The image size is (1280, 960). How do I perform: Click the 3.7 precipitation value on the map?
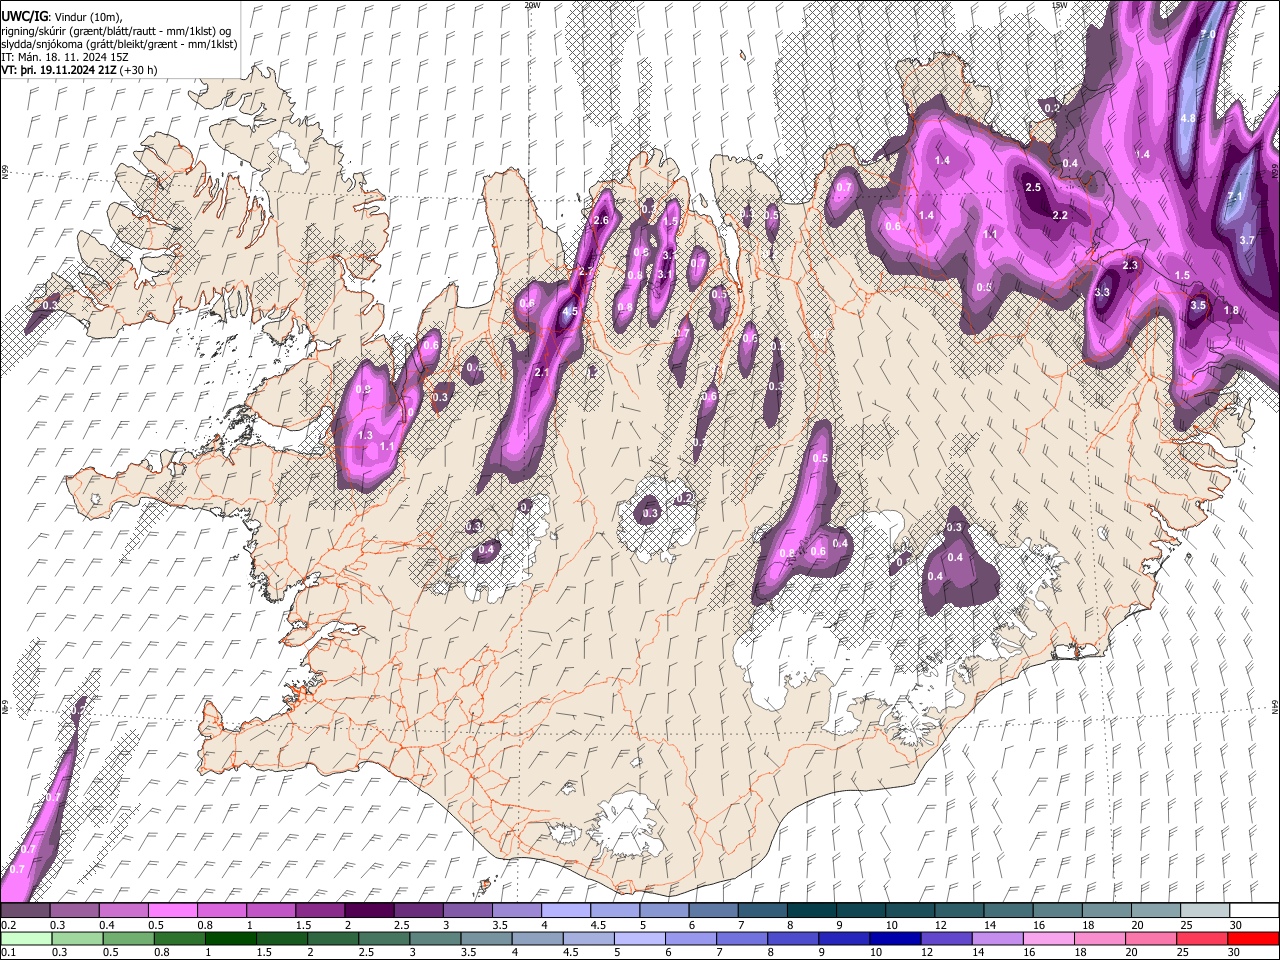1247,241
